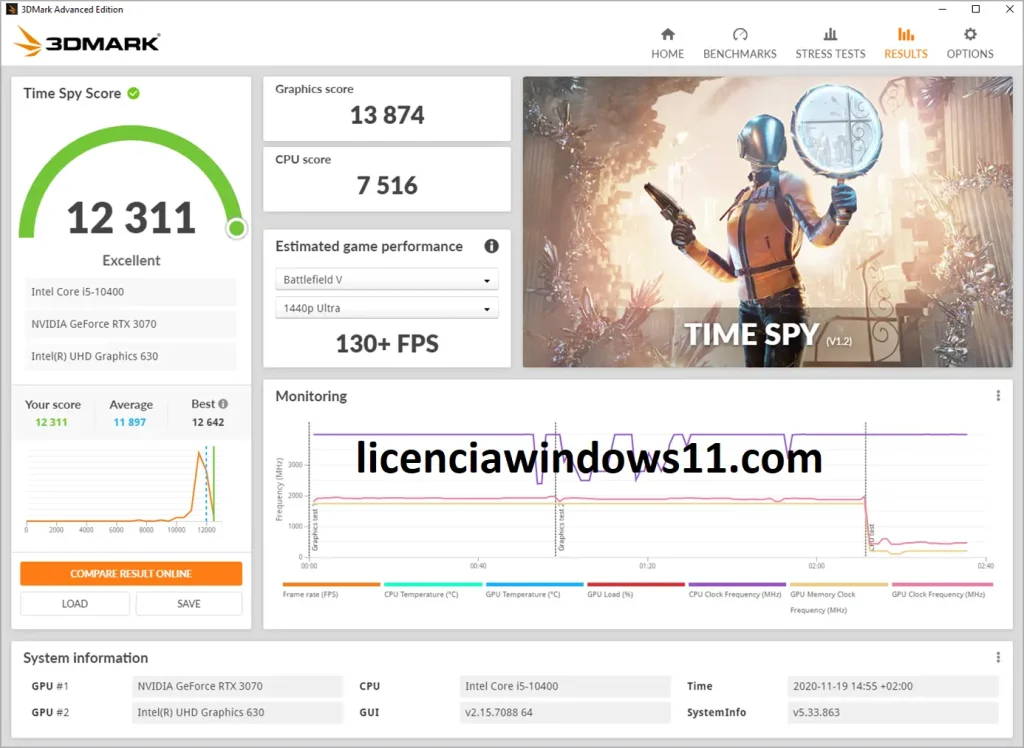Image resolution: width=1024 pixels, height=748 pixels.
Task: Click the green validation checkmark by Time Spy Score
Action: coord(133,93)
